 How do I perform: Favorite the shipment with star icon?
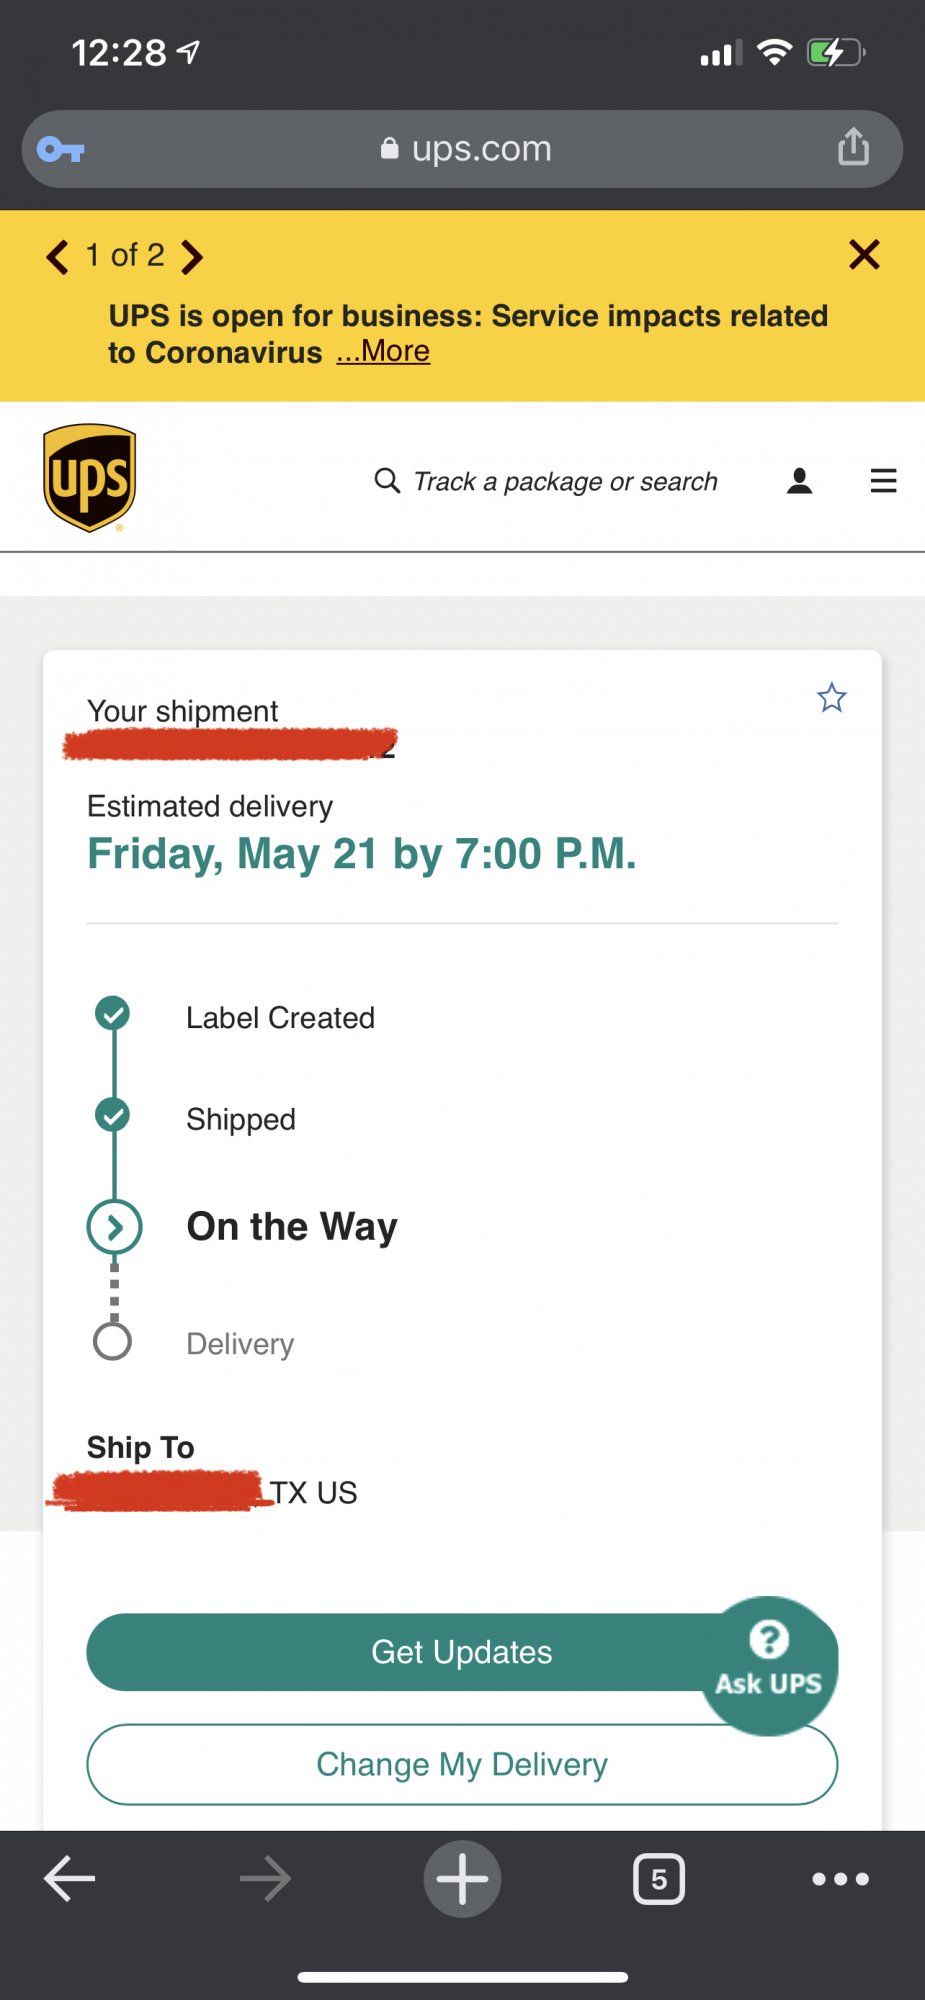(831, 697)
